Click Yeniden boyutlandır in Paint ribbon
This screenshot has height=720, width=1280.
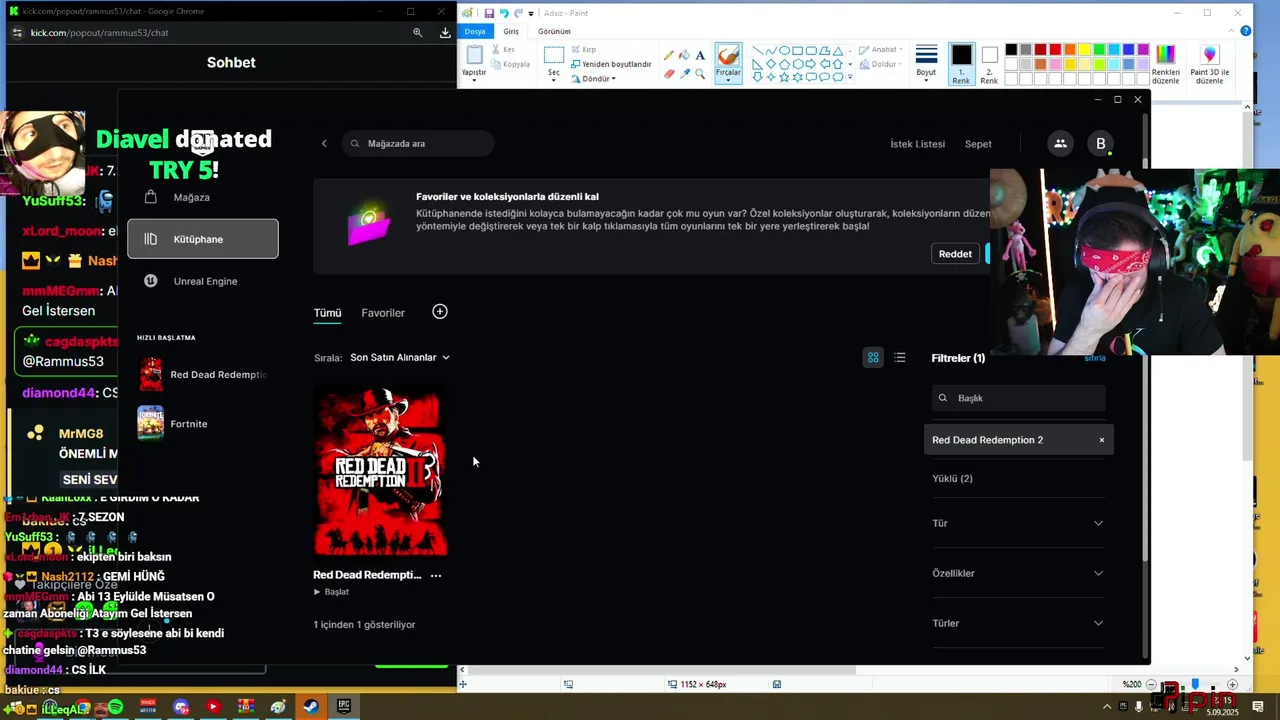pos(611,64)
